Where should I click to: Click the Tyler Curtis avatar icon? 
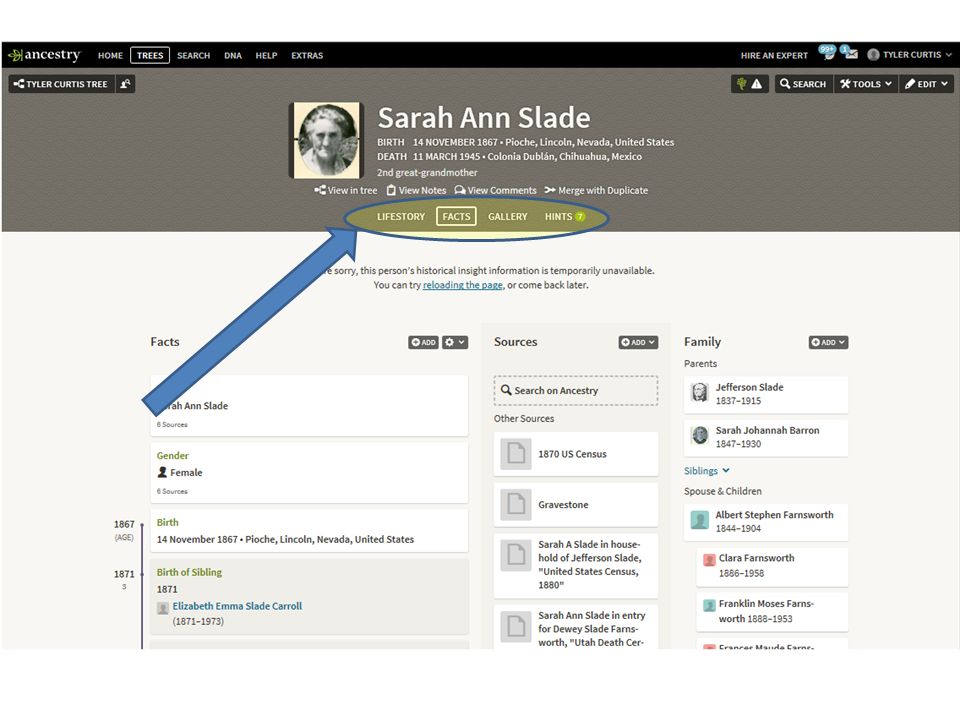point(874,55)
